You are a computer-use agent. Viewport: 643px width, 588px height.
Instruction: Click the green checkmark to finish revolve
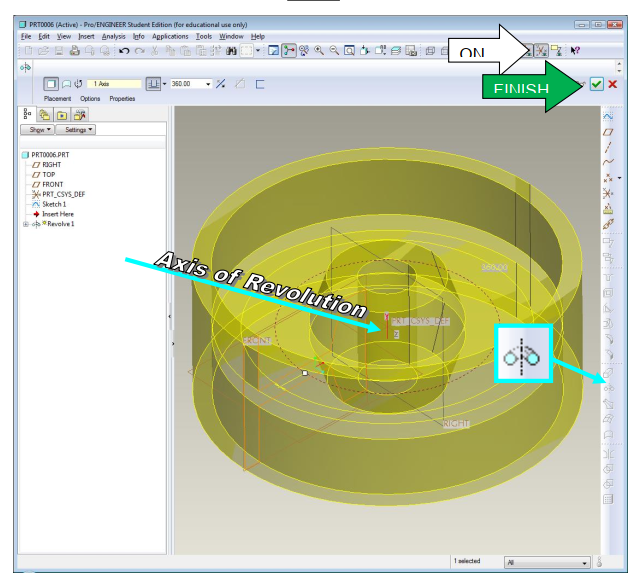[596, 85]
